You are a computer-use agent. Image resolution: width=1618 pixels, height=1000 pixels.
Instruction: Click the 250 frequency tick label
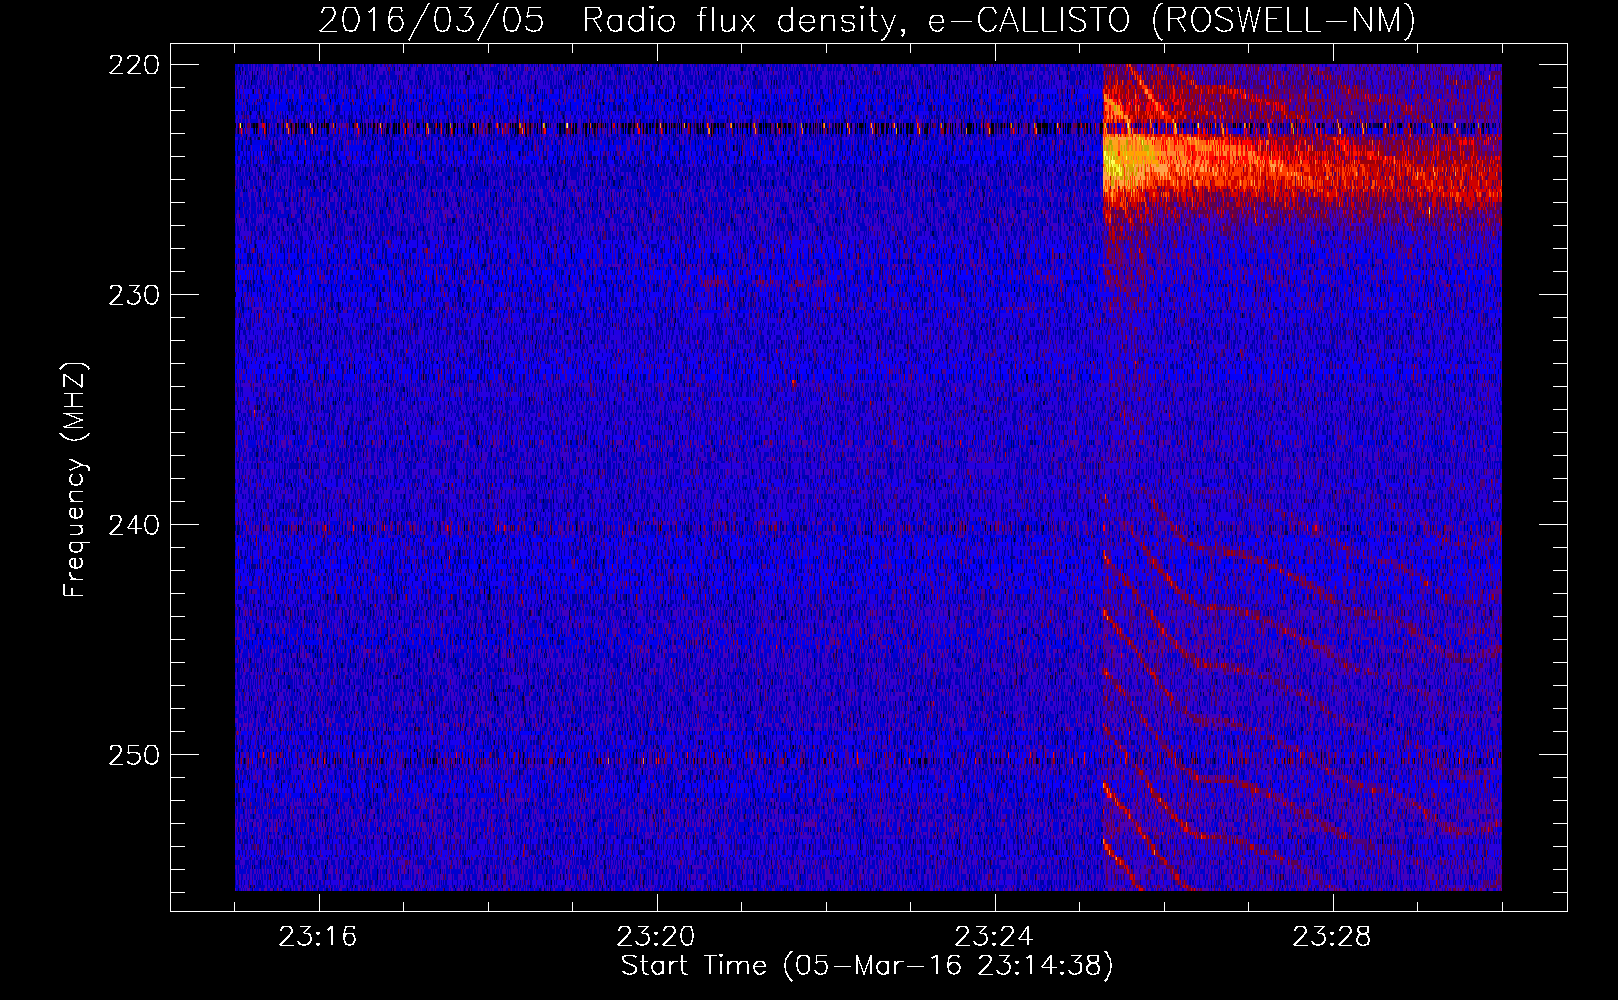point(134,755)
